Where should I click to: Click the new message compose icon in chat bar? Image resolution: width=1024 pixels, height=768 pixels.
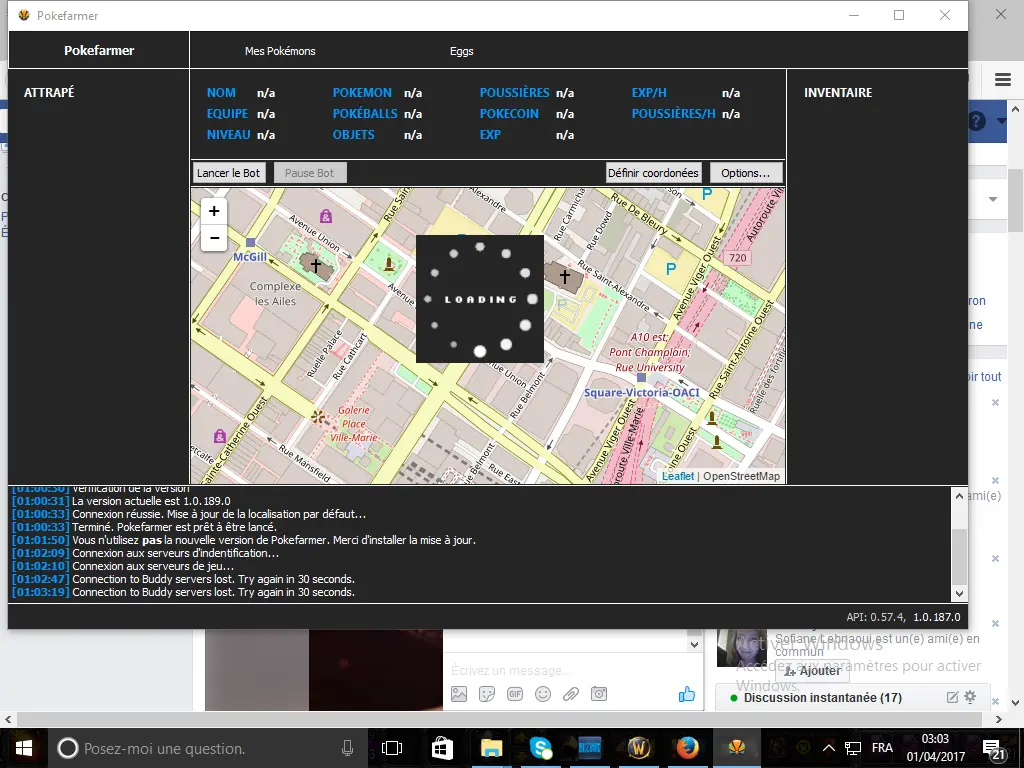[x=952, y=697]
